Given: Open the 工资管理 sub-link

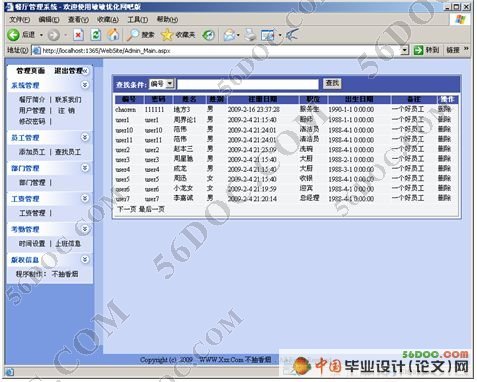Looking at the screenshot, I should coord(32,213).
